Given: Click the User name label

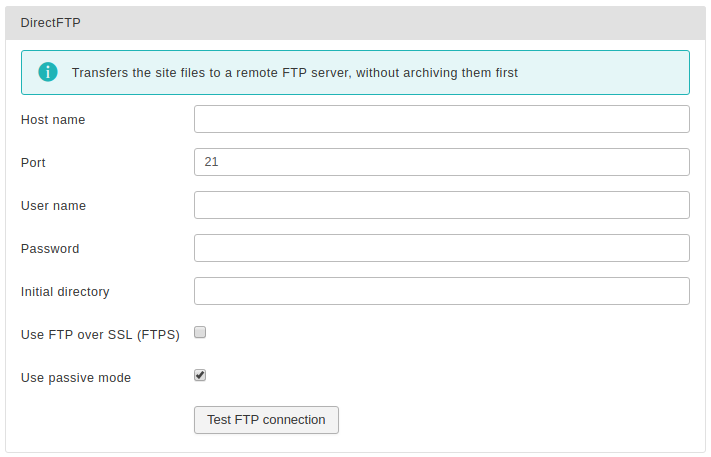Looking at the screenshot, I should coord(54,206).
